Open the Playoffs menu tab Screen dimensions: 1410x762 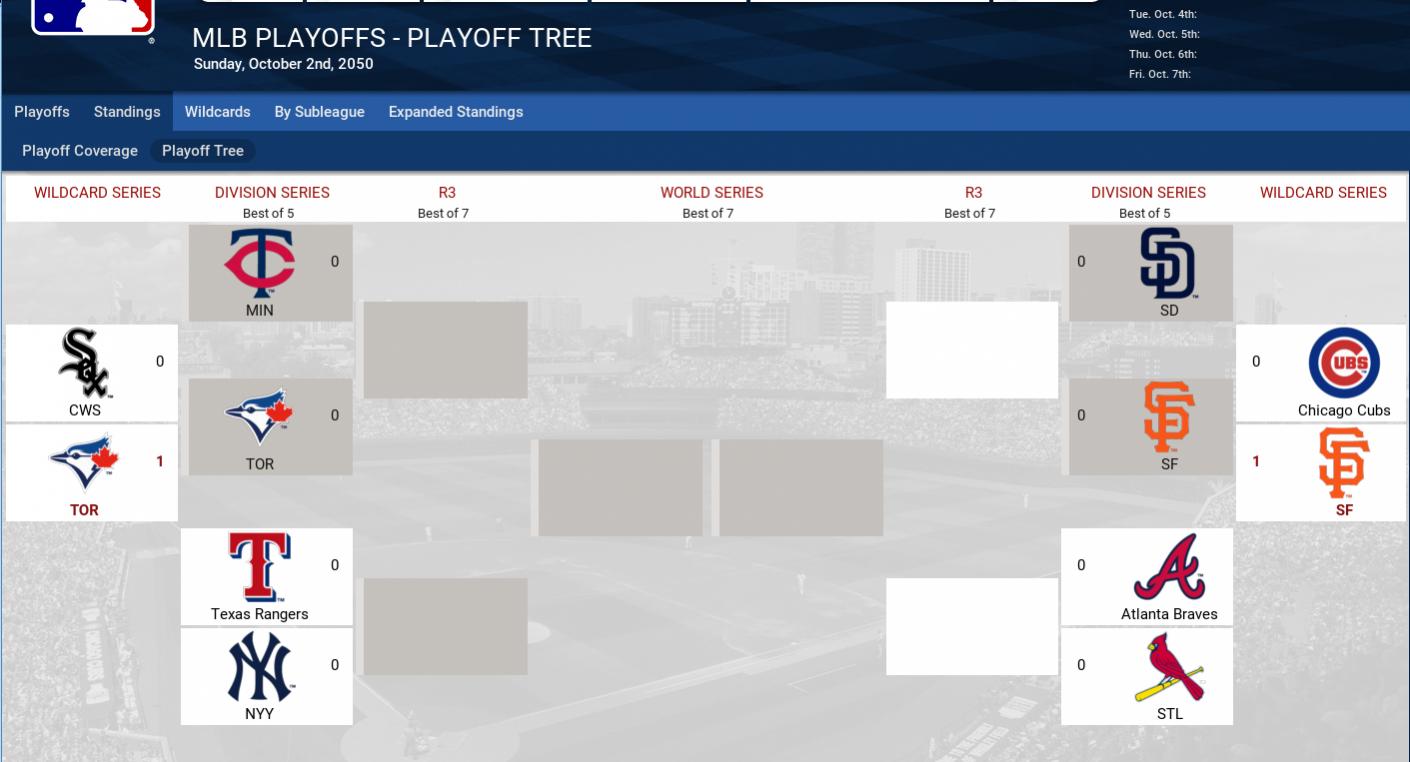(42, 112)
